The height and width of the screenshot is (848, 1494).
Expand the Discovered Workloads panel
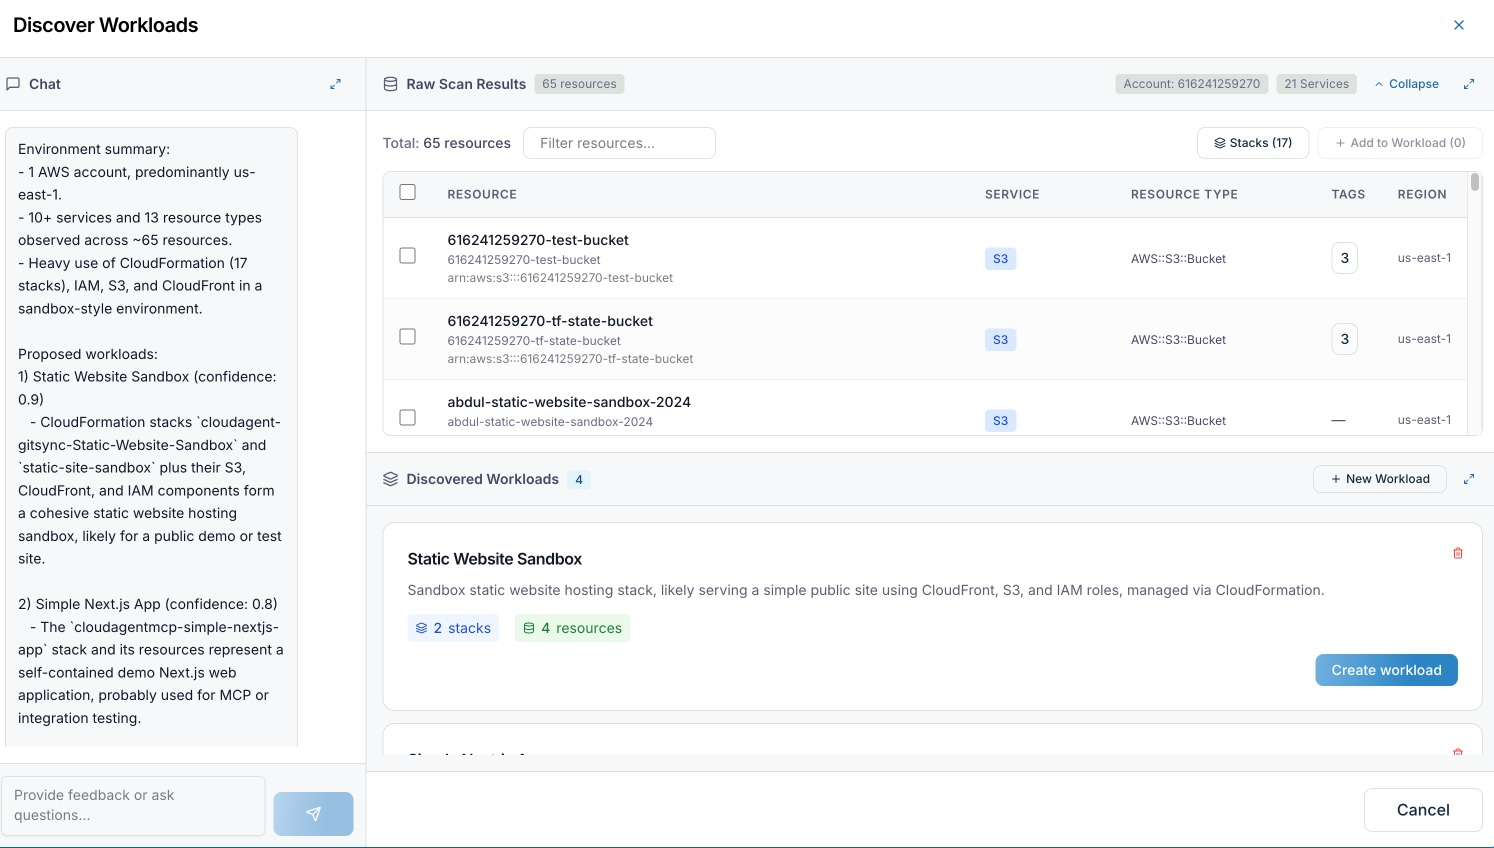pos(1469,479)
